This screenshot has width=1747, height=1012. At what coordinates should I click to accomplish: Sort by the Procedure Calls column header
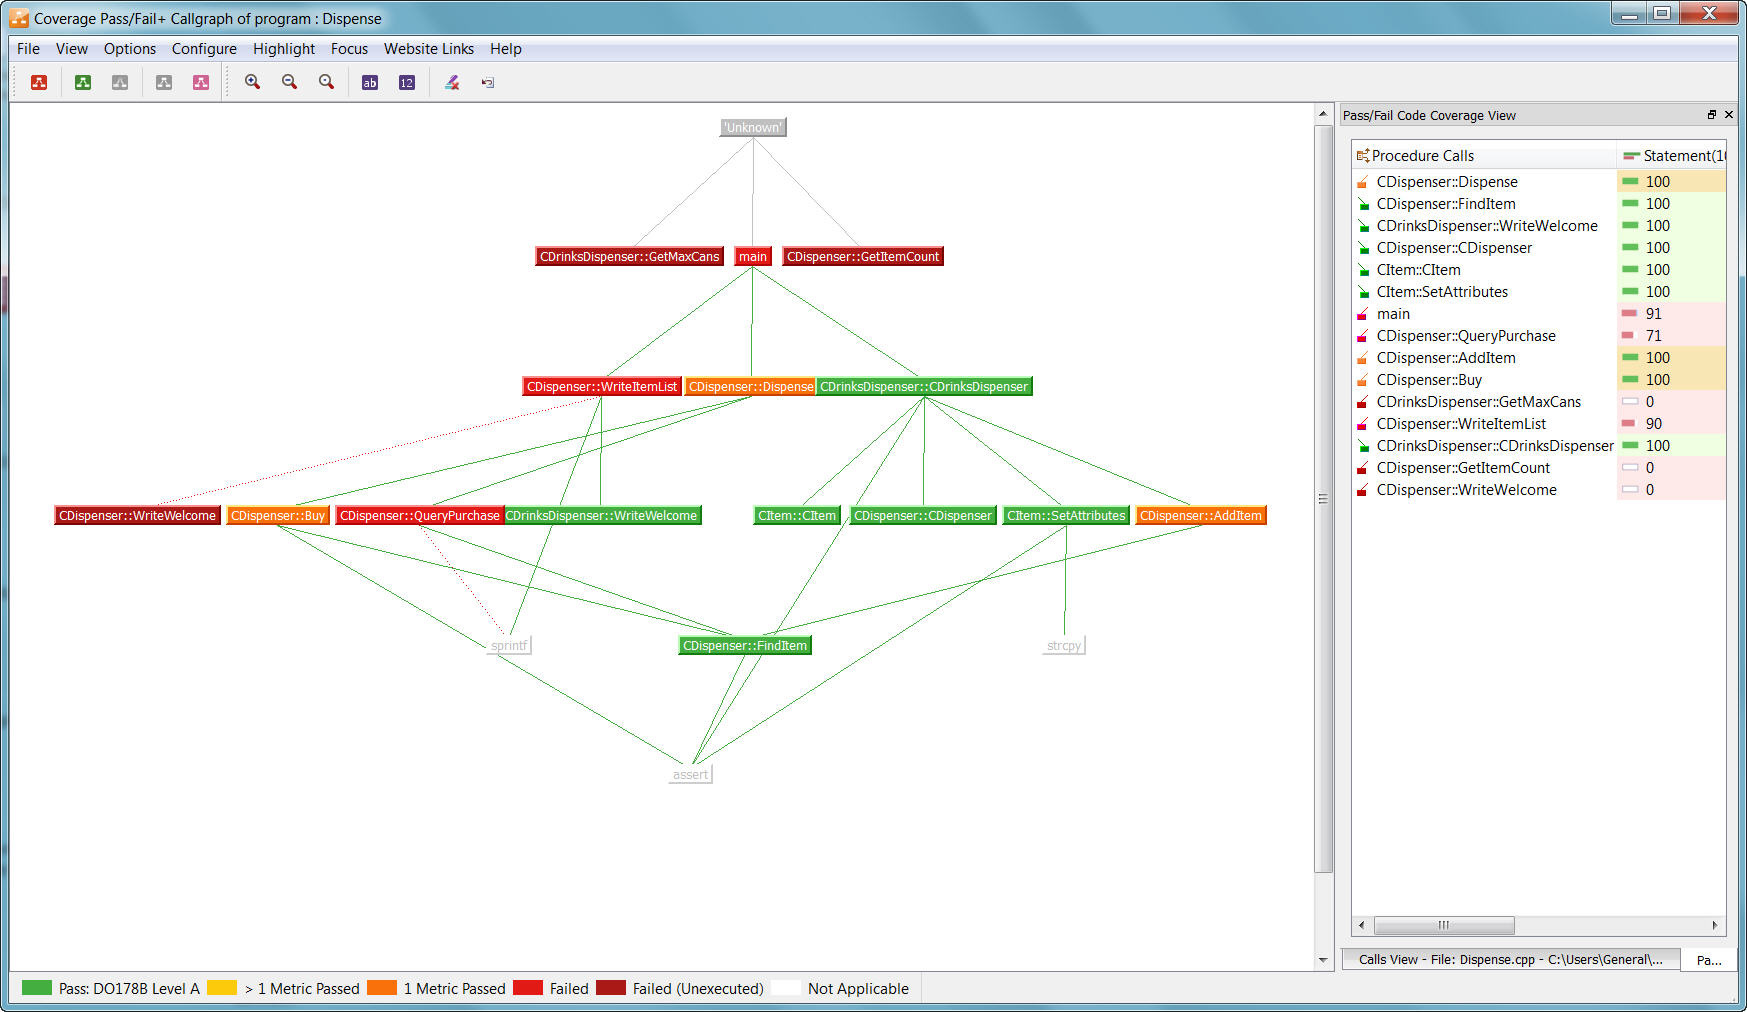pos(1422,156)
